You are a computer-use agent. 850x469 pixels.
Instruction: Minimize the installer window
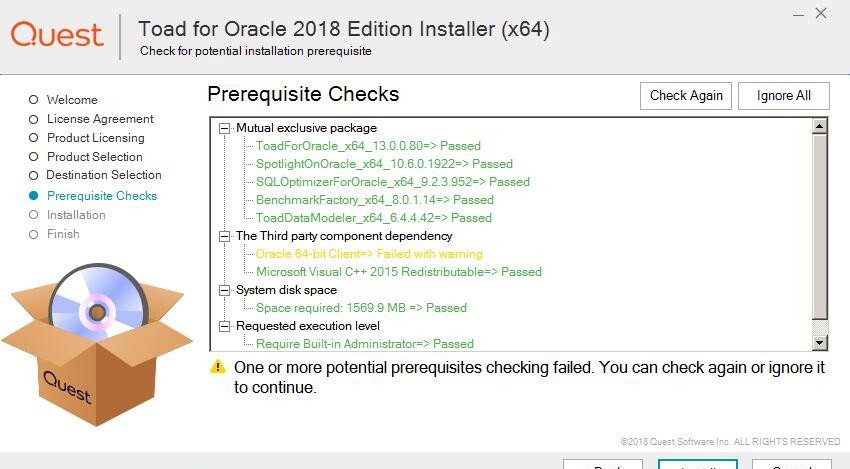(x=798, y=15)
